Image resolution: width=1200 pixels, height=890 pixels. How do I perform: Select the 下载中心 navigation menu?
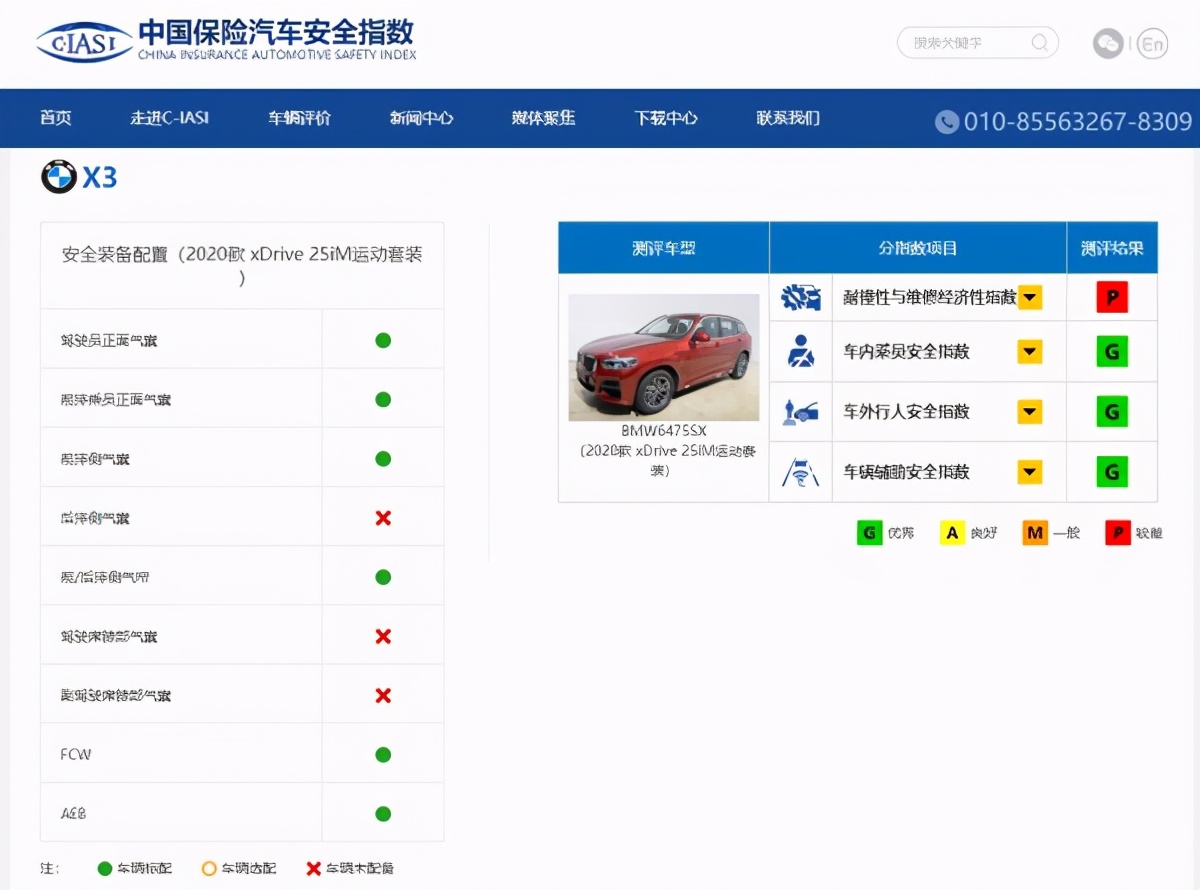(665, 118)
